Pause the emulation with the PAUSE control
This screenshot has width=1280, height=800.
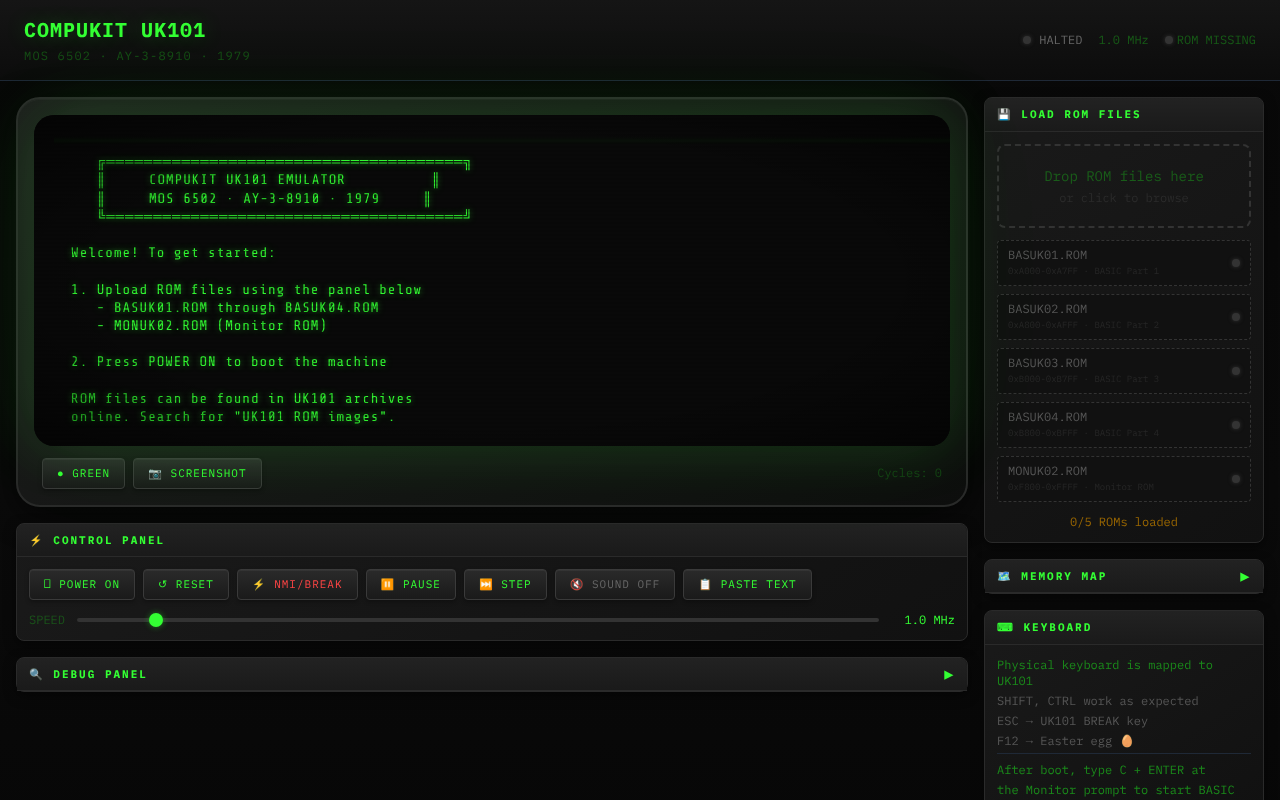[x=410, y=584]
